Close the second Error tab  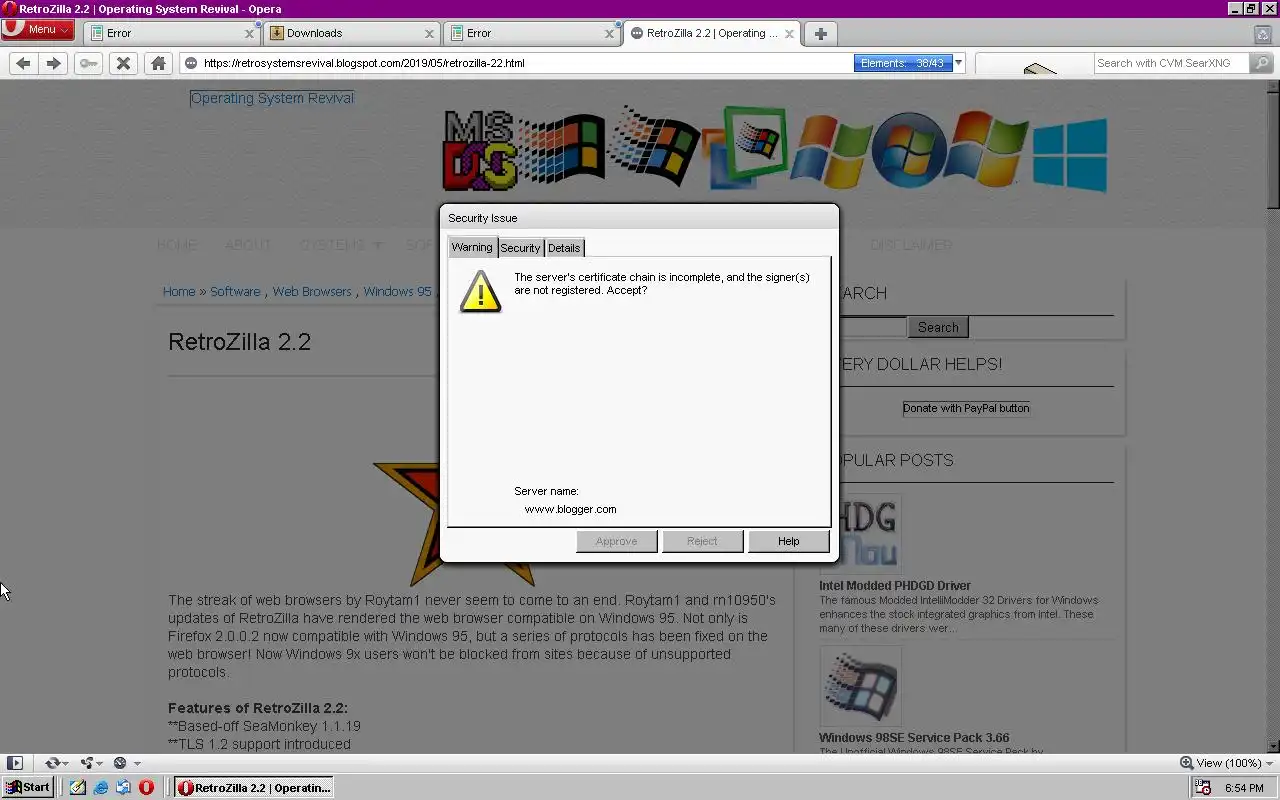point(609,33)
